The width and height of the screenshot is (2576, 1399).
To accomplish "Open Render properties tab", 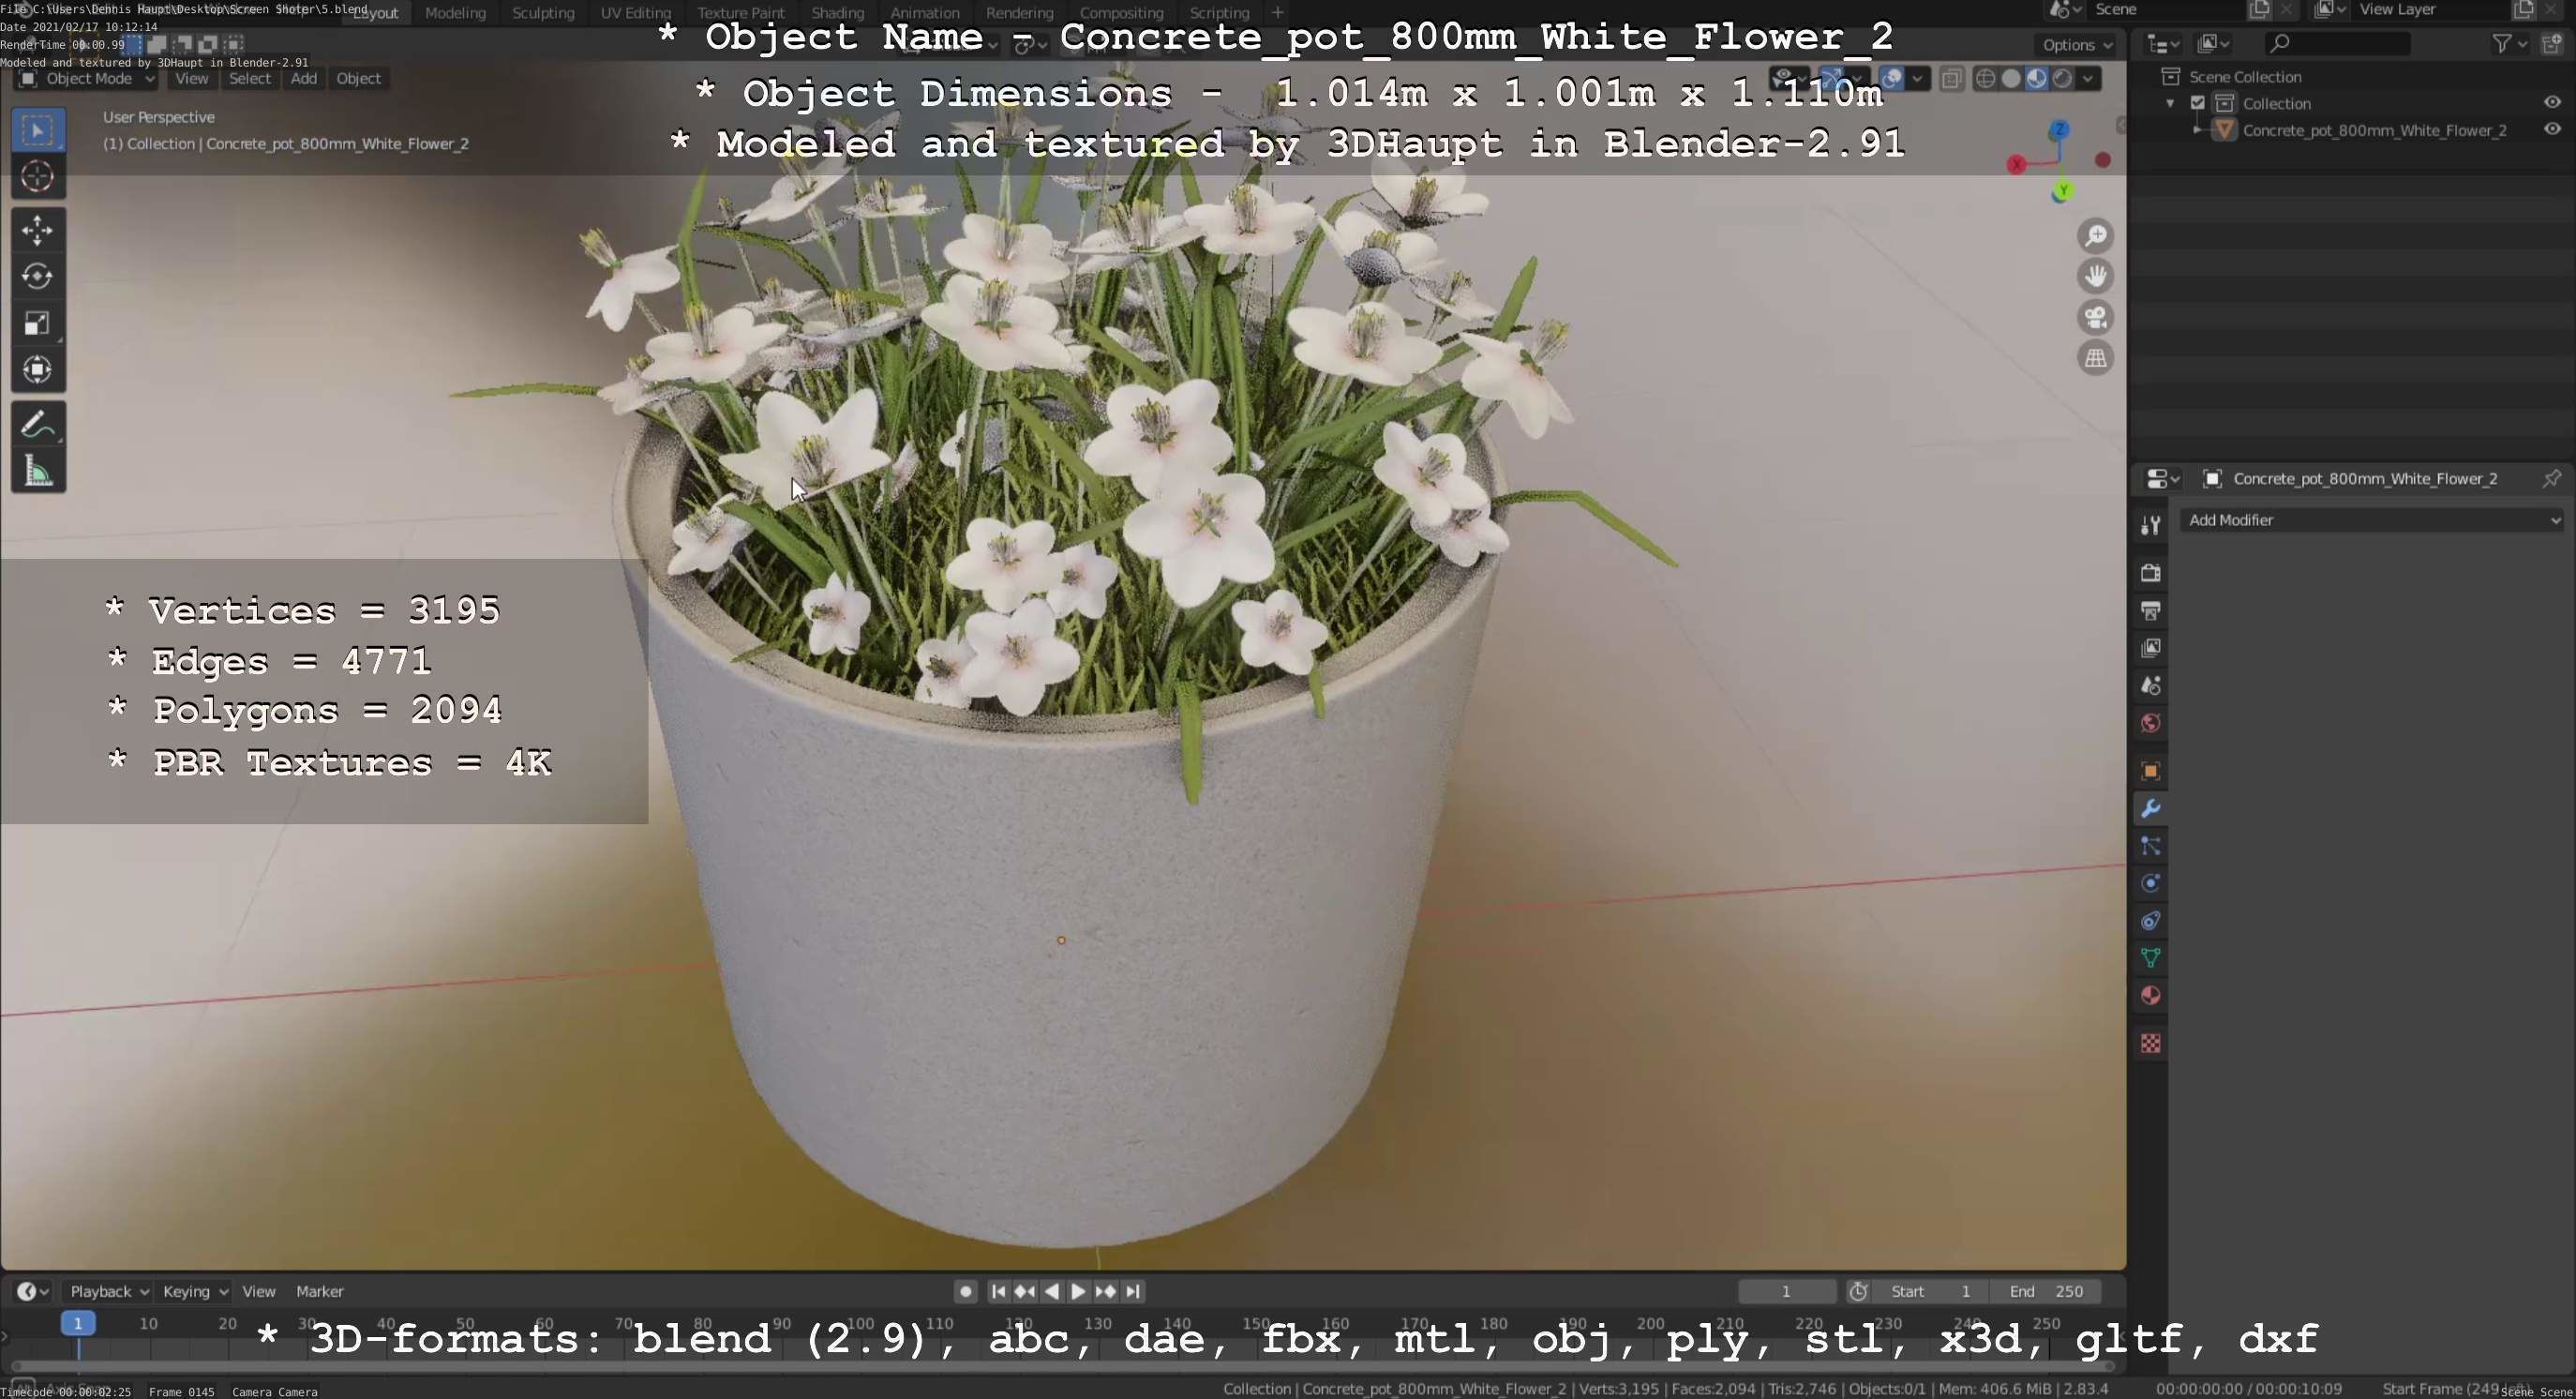I will coord(2150,573).
